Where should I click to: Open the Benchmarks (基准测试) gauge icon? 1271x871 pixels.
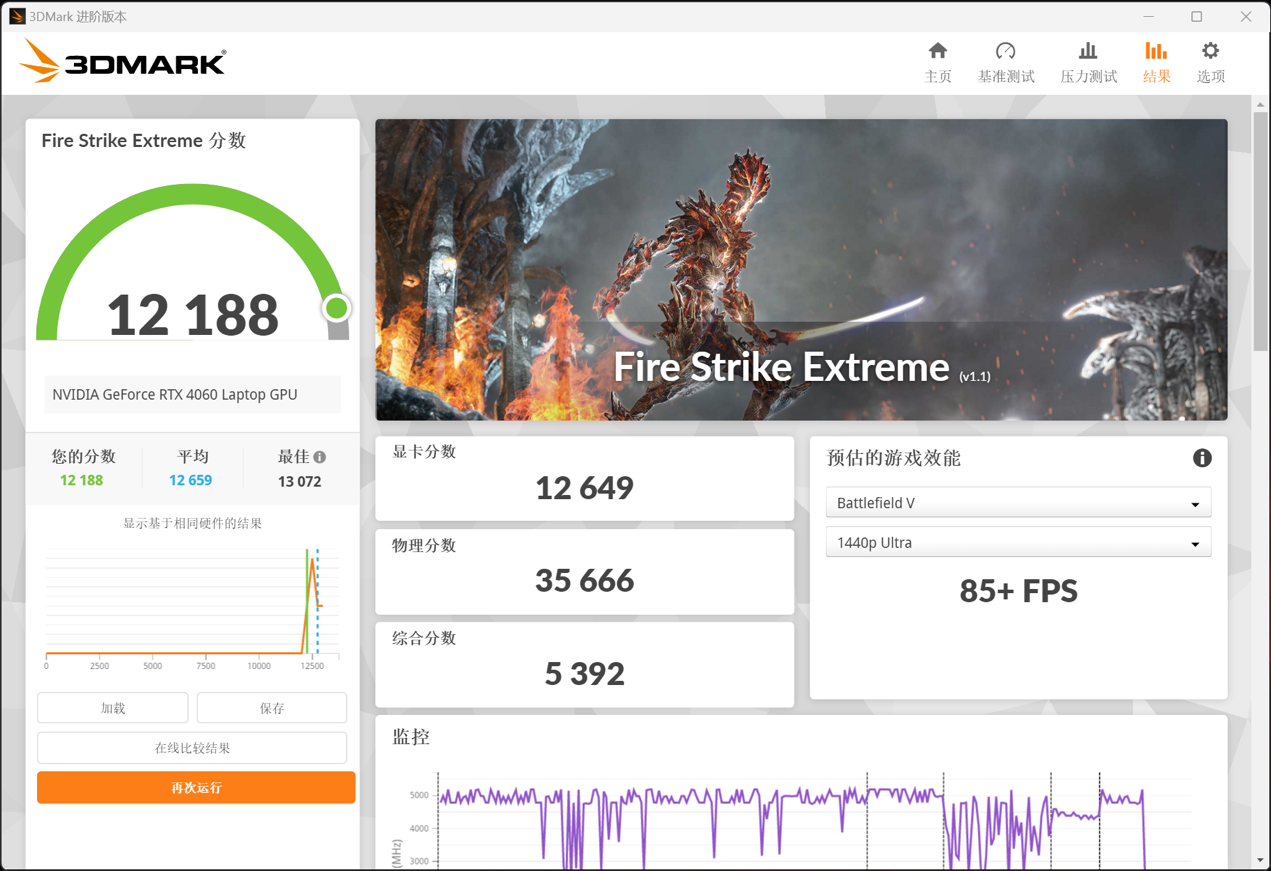click(x=1005, y=52)
